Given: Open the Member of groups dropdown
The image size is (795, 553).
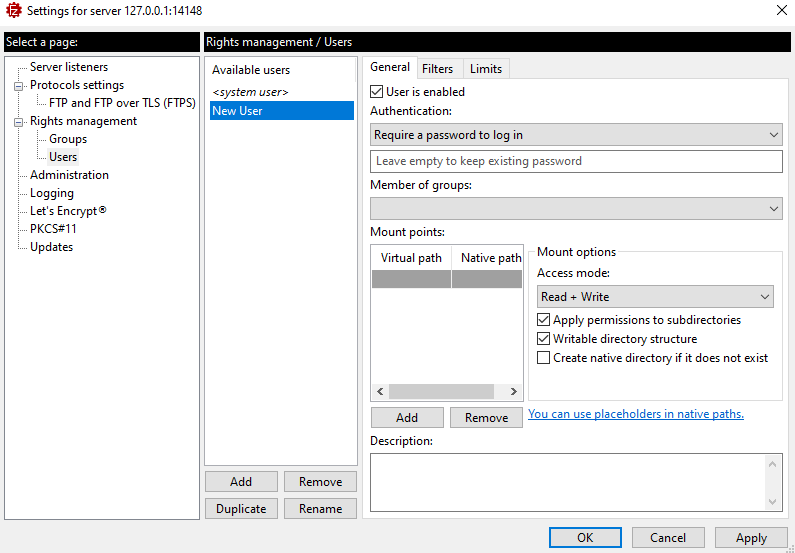Looking at the screenshot, I should tap(575, 208).
